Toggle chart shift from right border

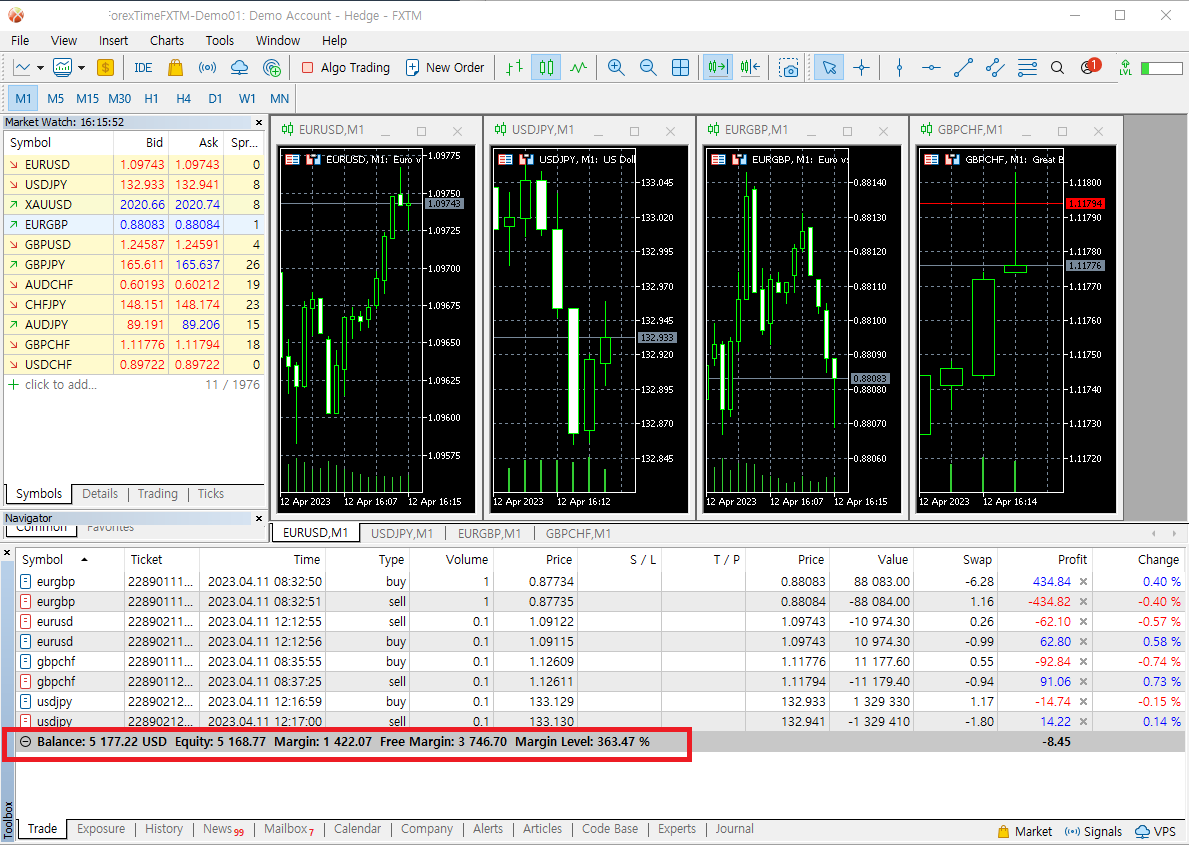point(750,68)
